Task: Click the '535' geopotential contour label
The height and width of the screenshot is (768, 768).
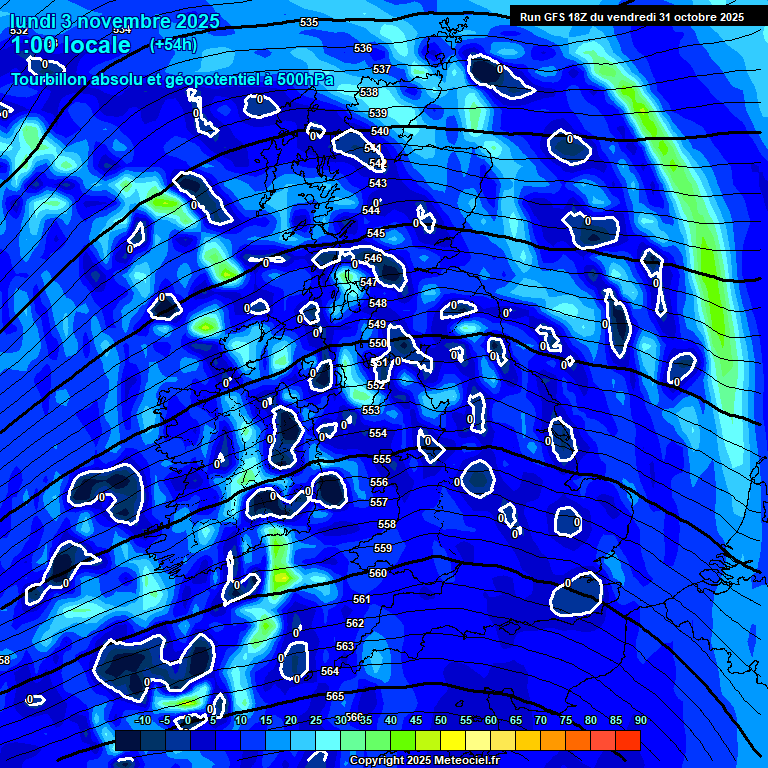Action: point(309,22)
